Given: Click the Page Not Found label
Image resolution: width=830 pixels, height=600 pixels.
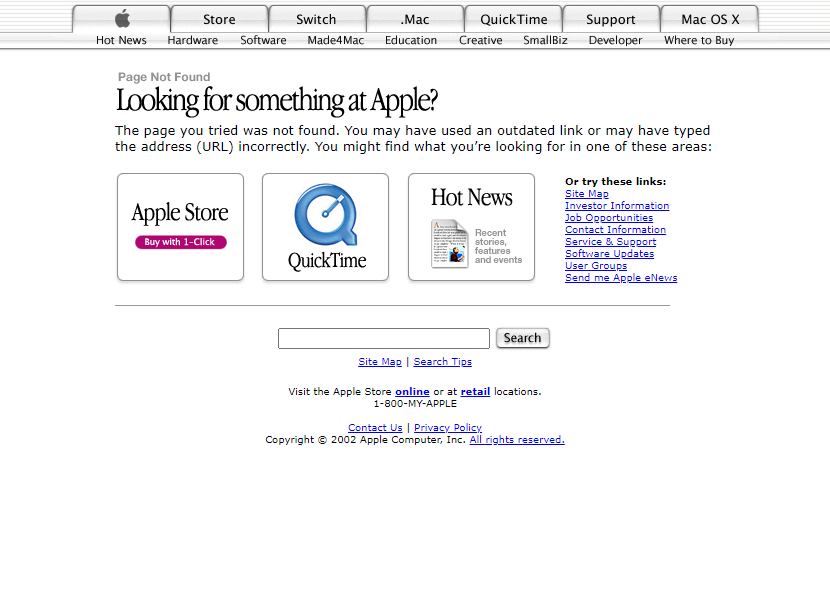Looking at the screenshot, I should click(x=164, y=77).
